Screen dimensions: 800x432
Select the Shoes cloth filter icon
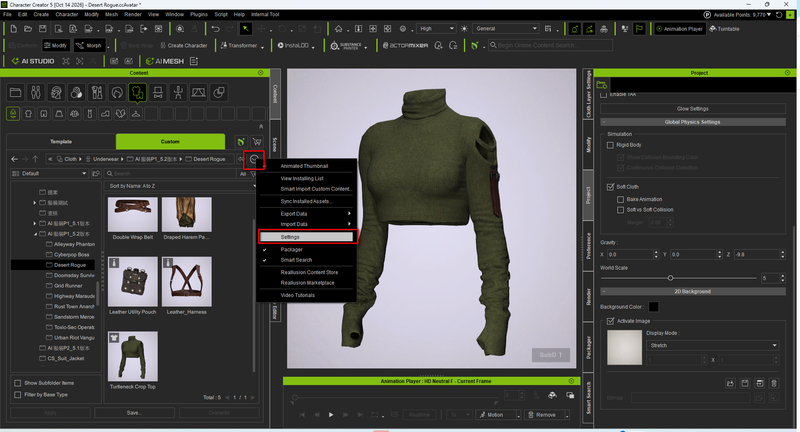tap(105, 114)
